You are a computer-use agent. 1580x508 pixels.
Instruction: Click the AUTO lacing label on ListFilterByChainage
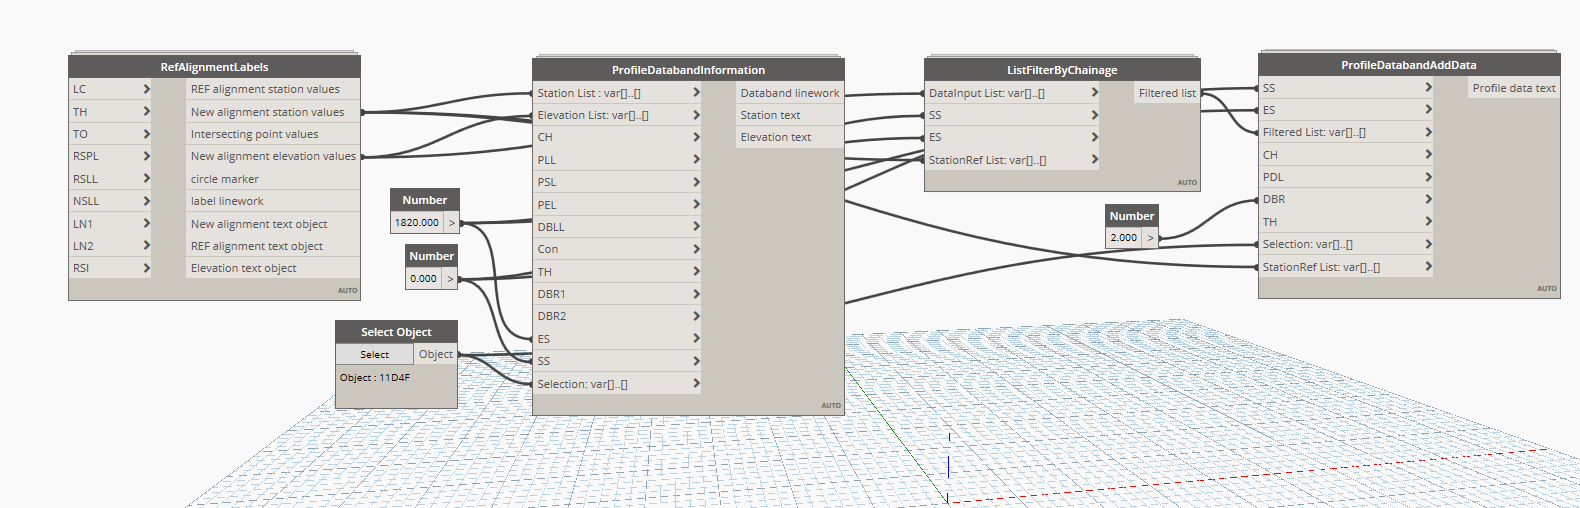click(x=1187, y=183)
